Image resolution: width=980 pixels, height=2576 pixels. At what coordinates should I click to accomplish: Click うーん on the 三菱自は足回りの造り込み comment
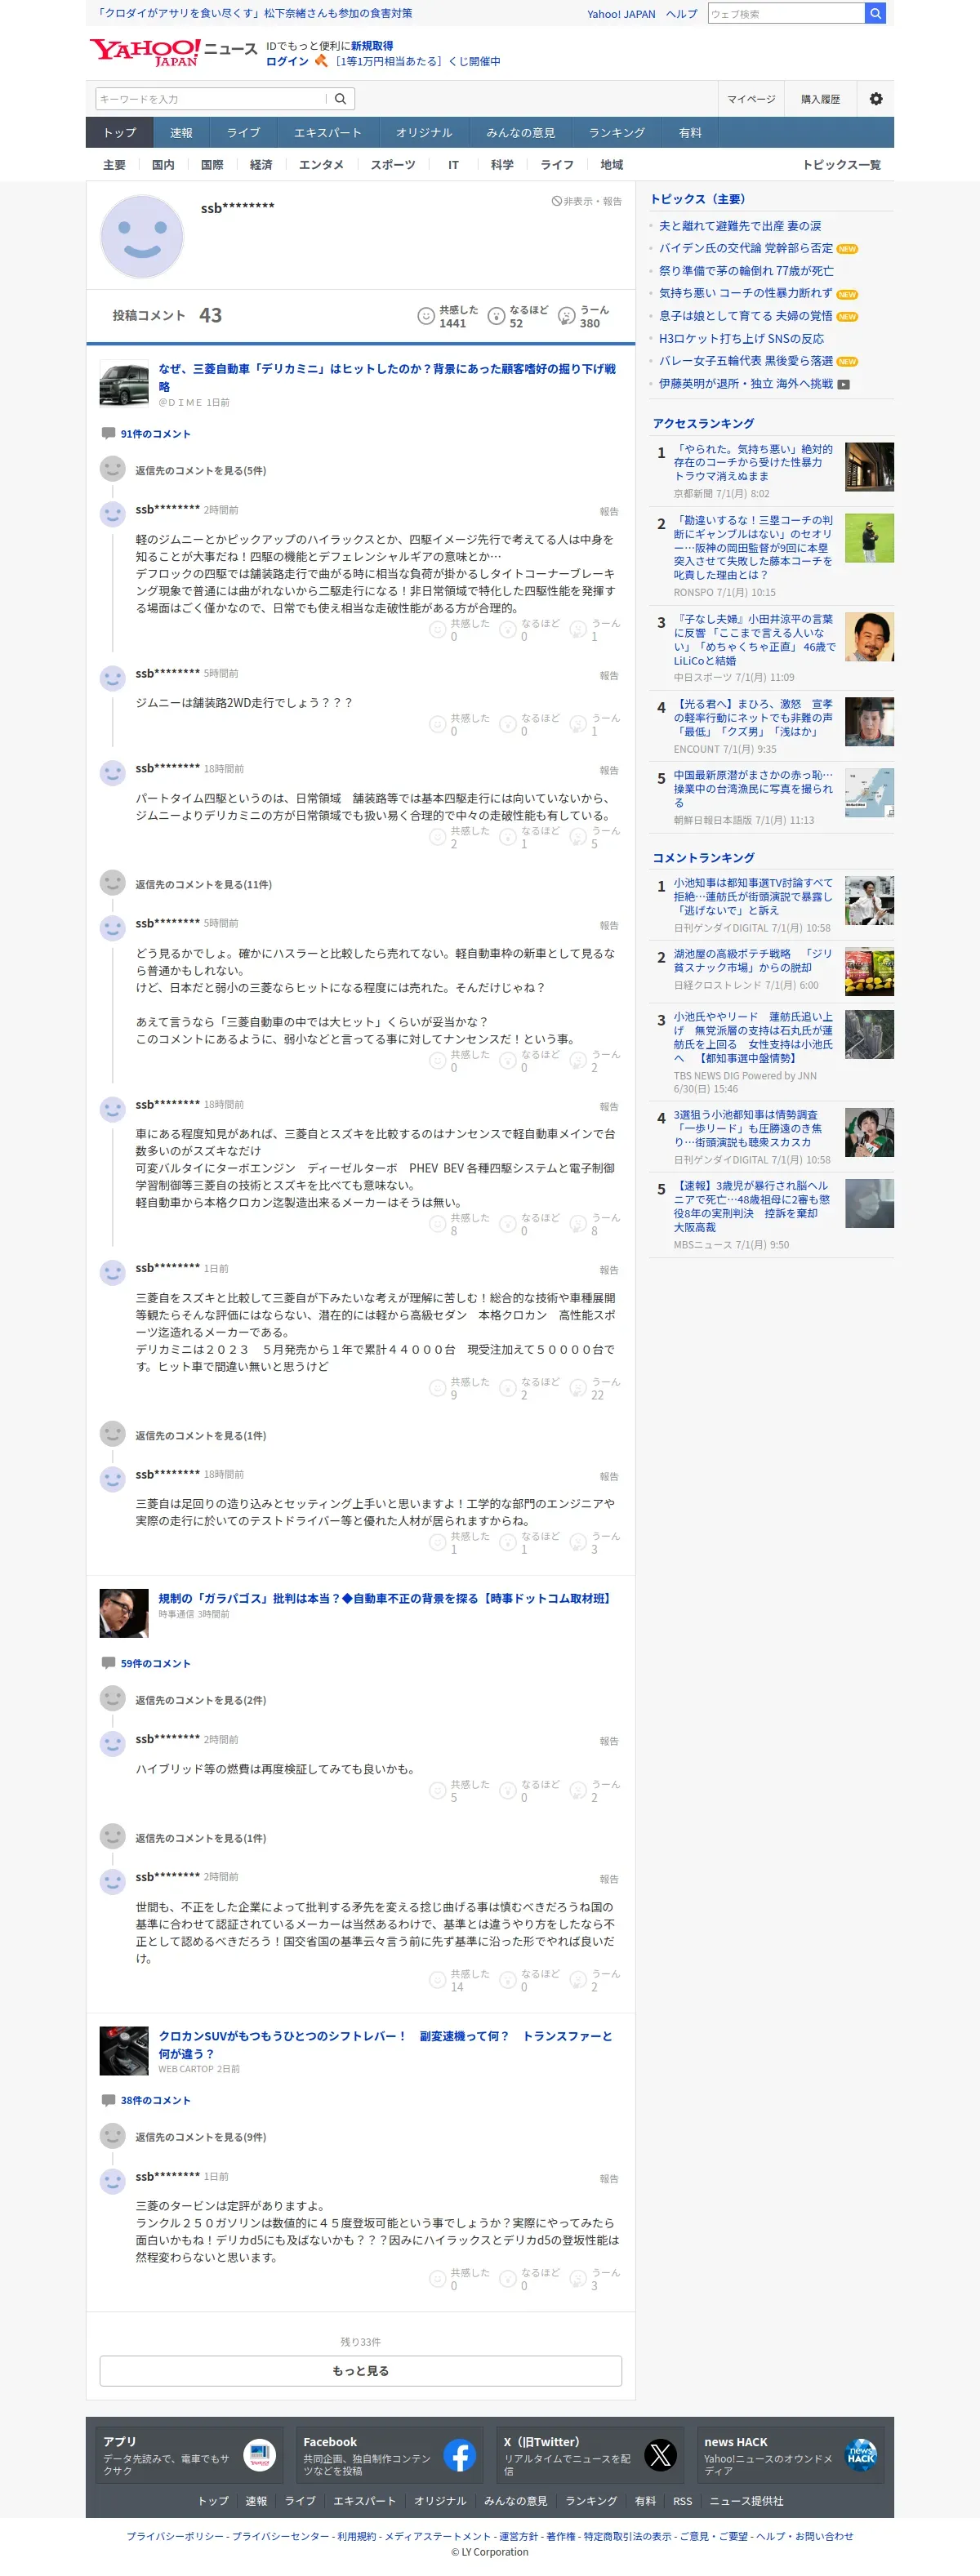click(x=595, y=1543)
